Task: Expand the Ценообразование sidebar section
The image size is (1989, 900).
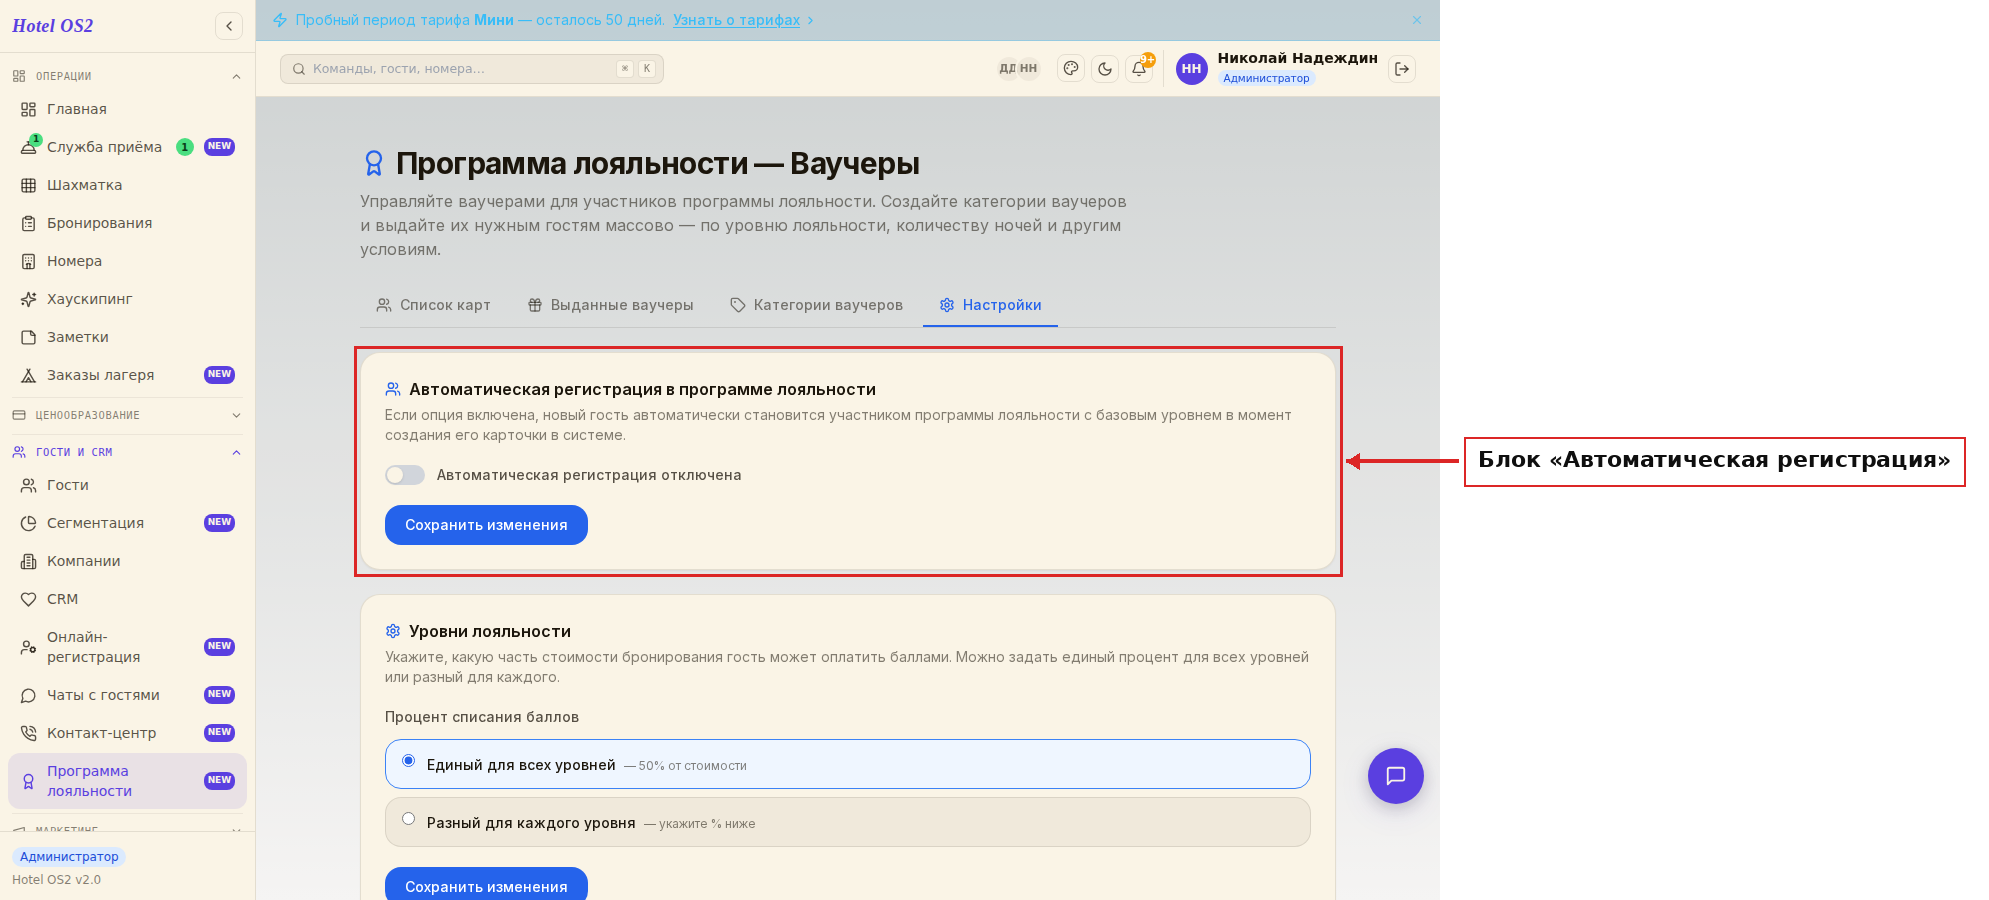Action: pos(127,415)
